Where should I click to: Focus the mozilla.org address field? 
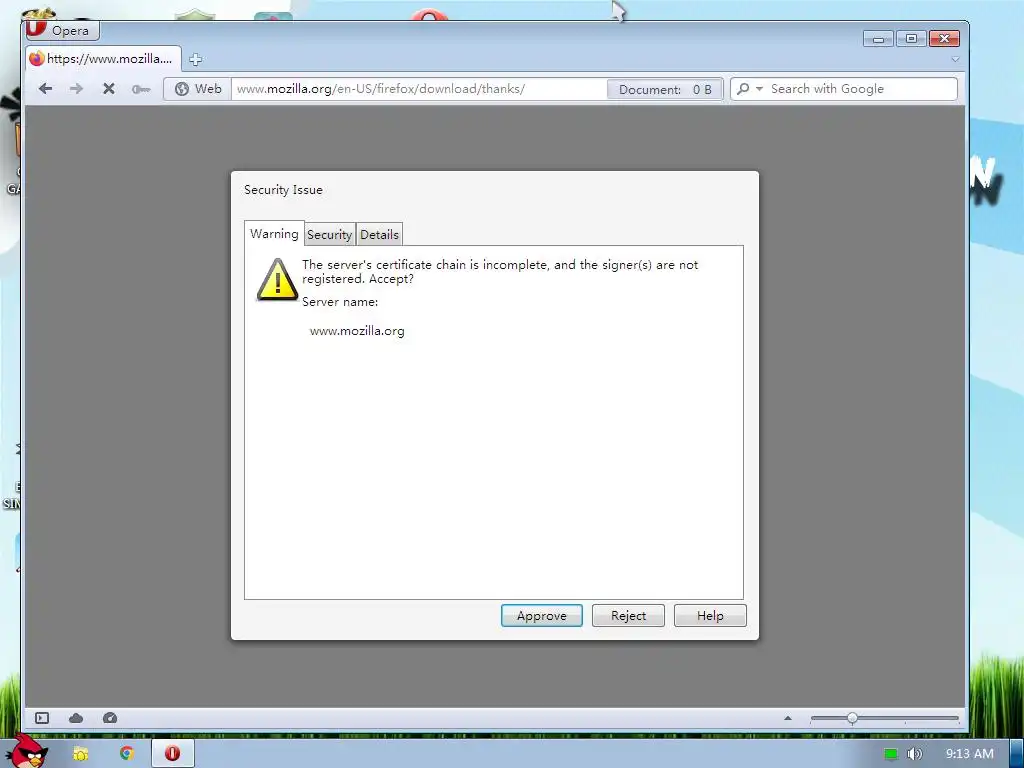click(418, 89)
